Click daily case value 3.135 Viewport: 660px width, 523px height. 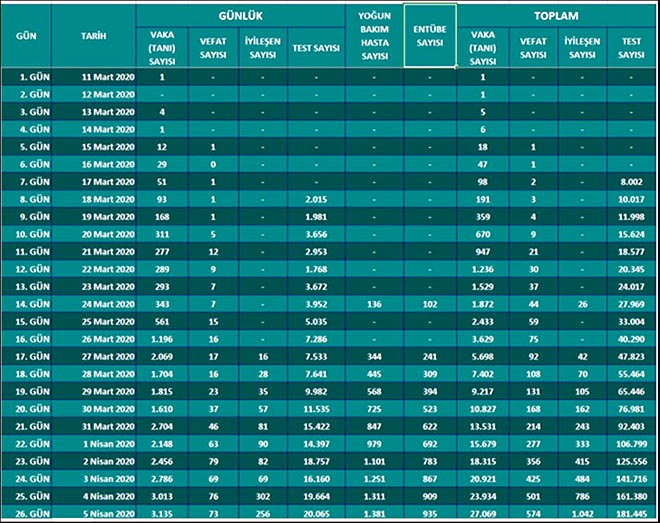[161, 515]
